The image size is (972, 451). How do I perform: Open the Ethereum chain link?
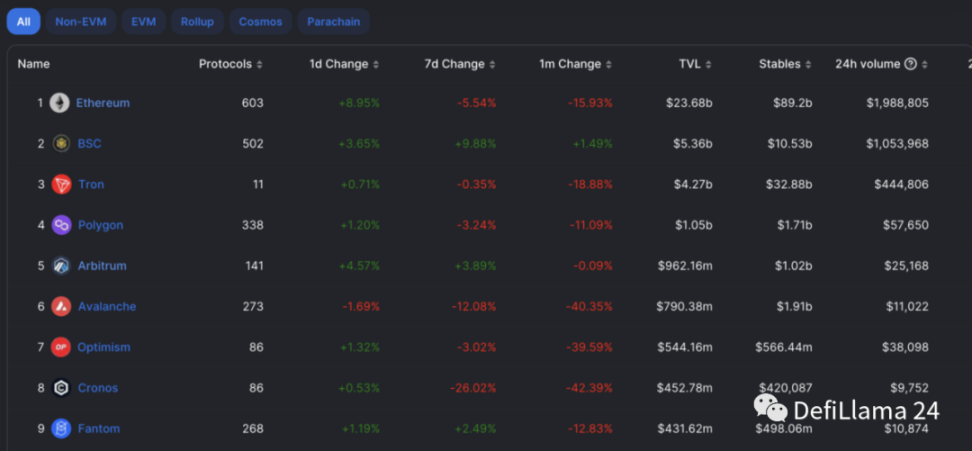[103, 103]
